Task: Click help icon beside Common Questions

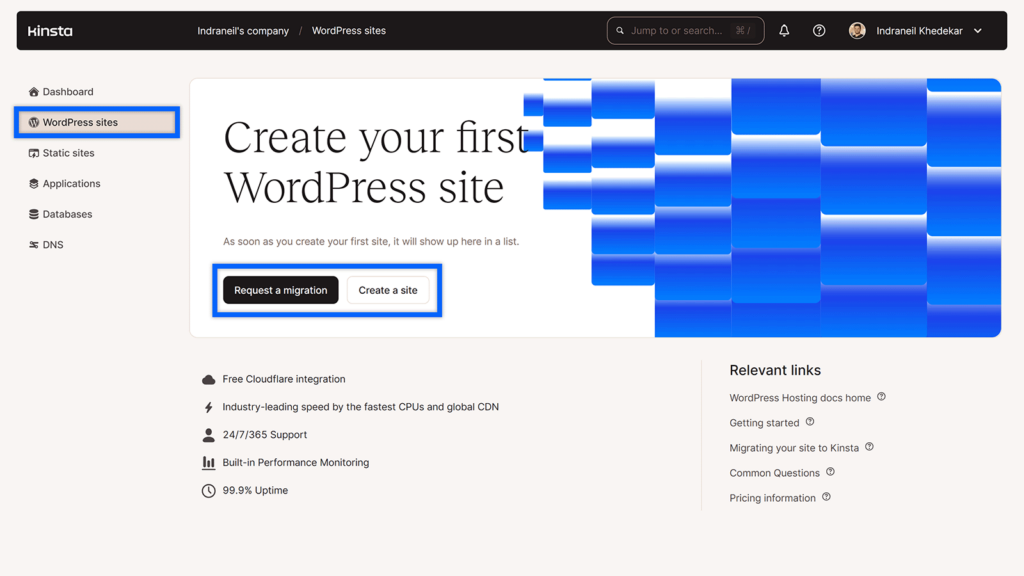Action: click(830, 472)
